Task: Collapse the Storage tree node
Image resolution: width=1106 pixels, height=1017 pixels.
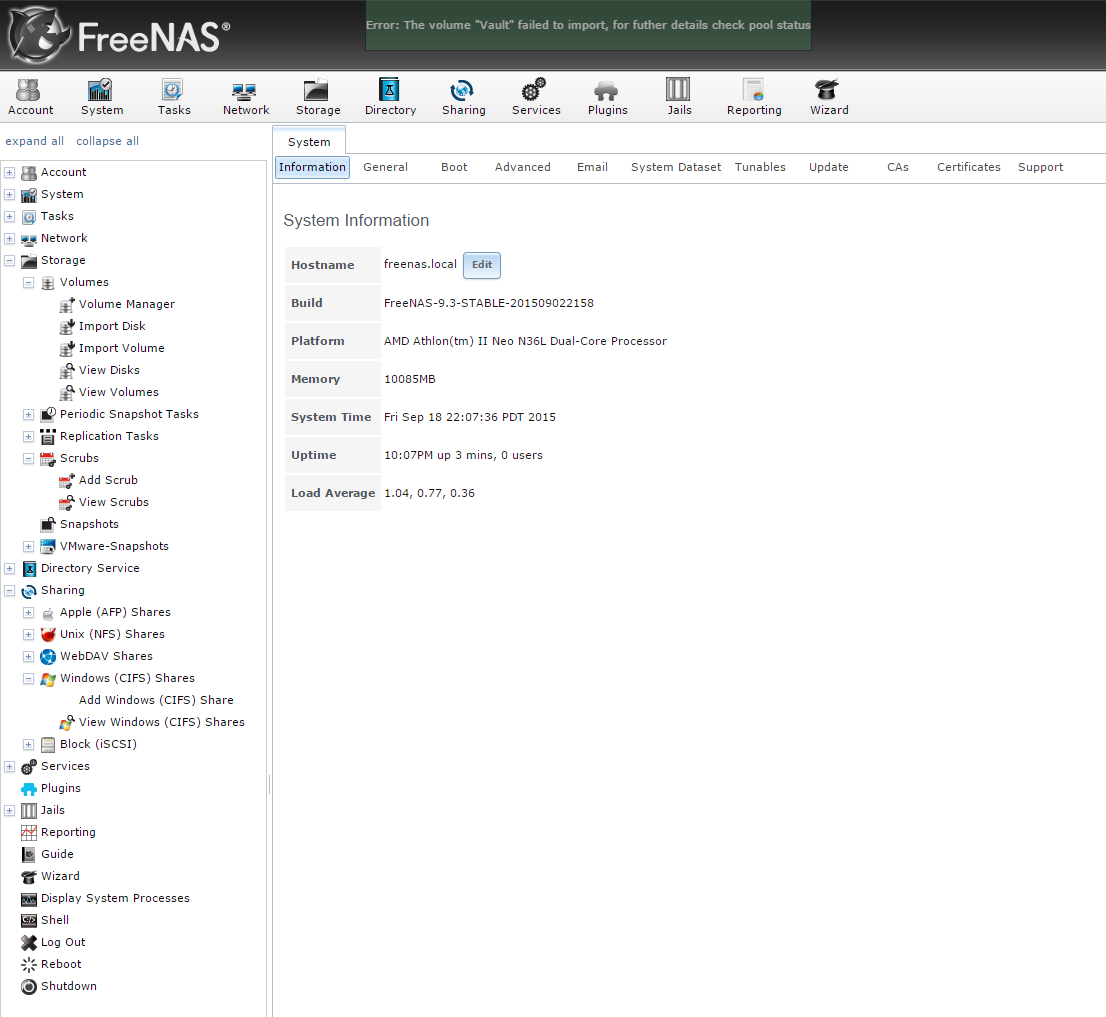Action: coord(9,260)
